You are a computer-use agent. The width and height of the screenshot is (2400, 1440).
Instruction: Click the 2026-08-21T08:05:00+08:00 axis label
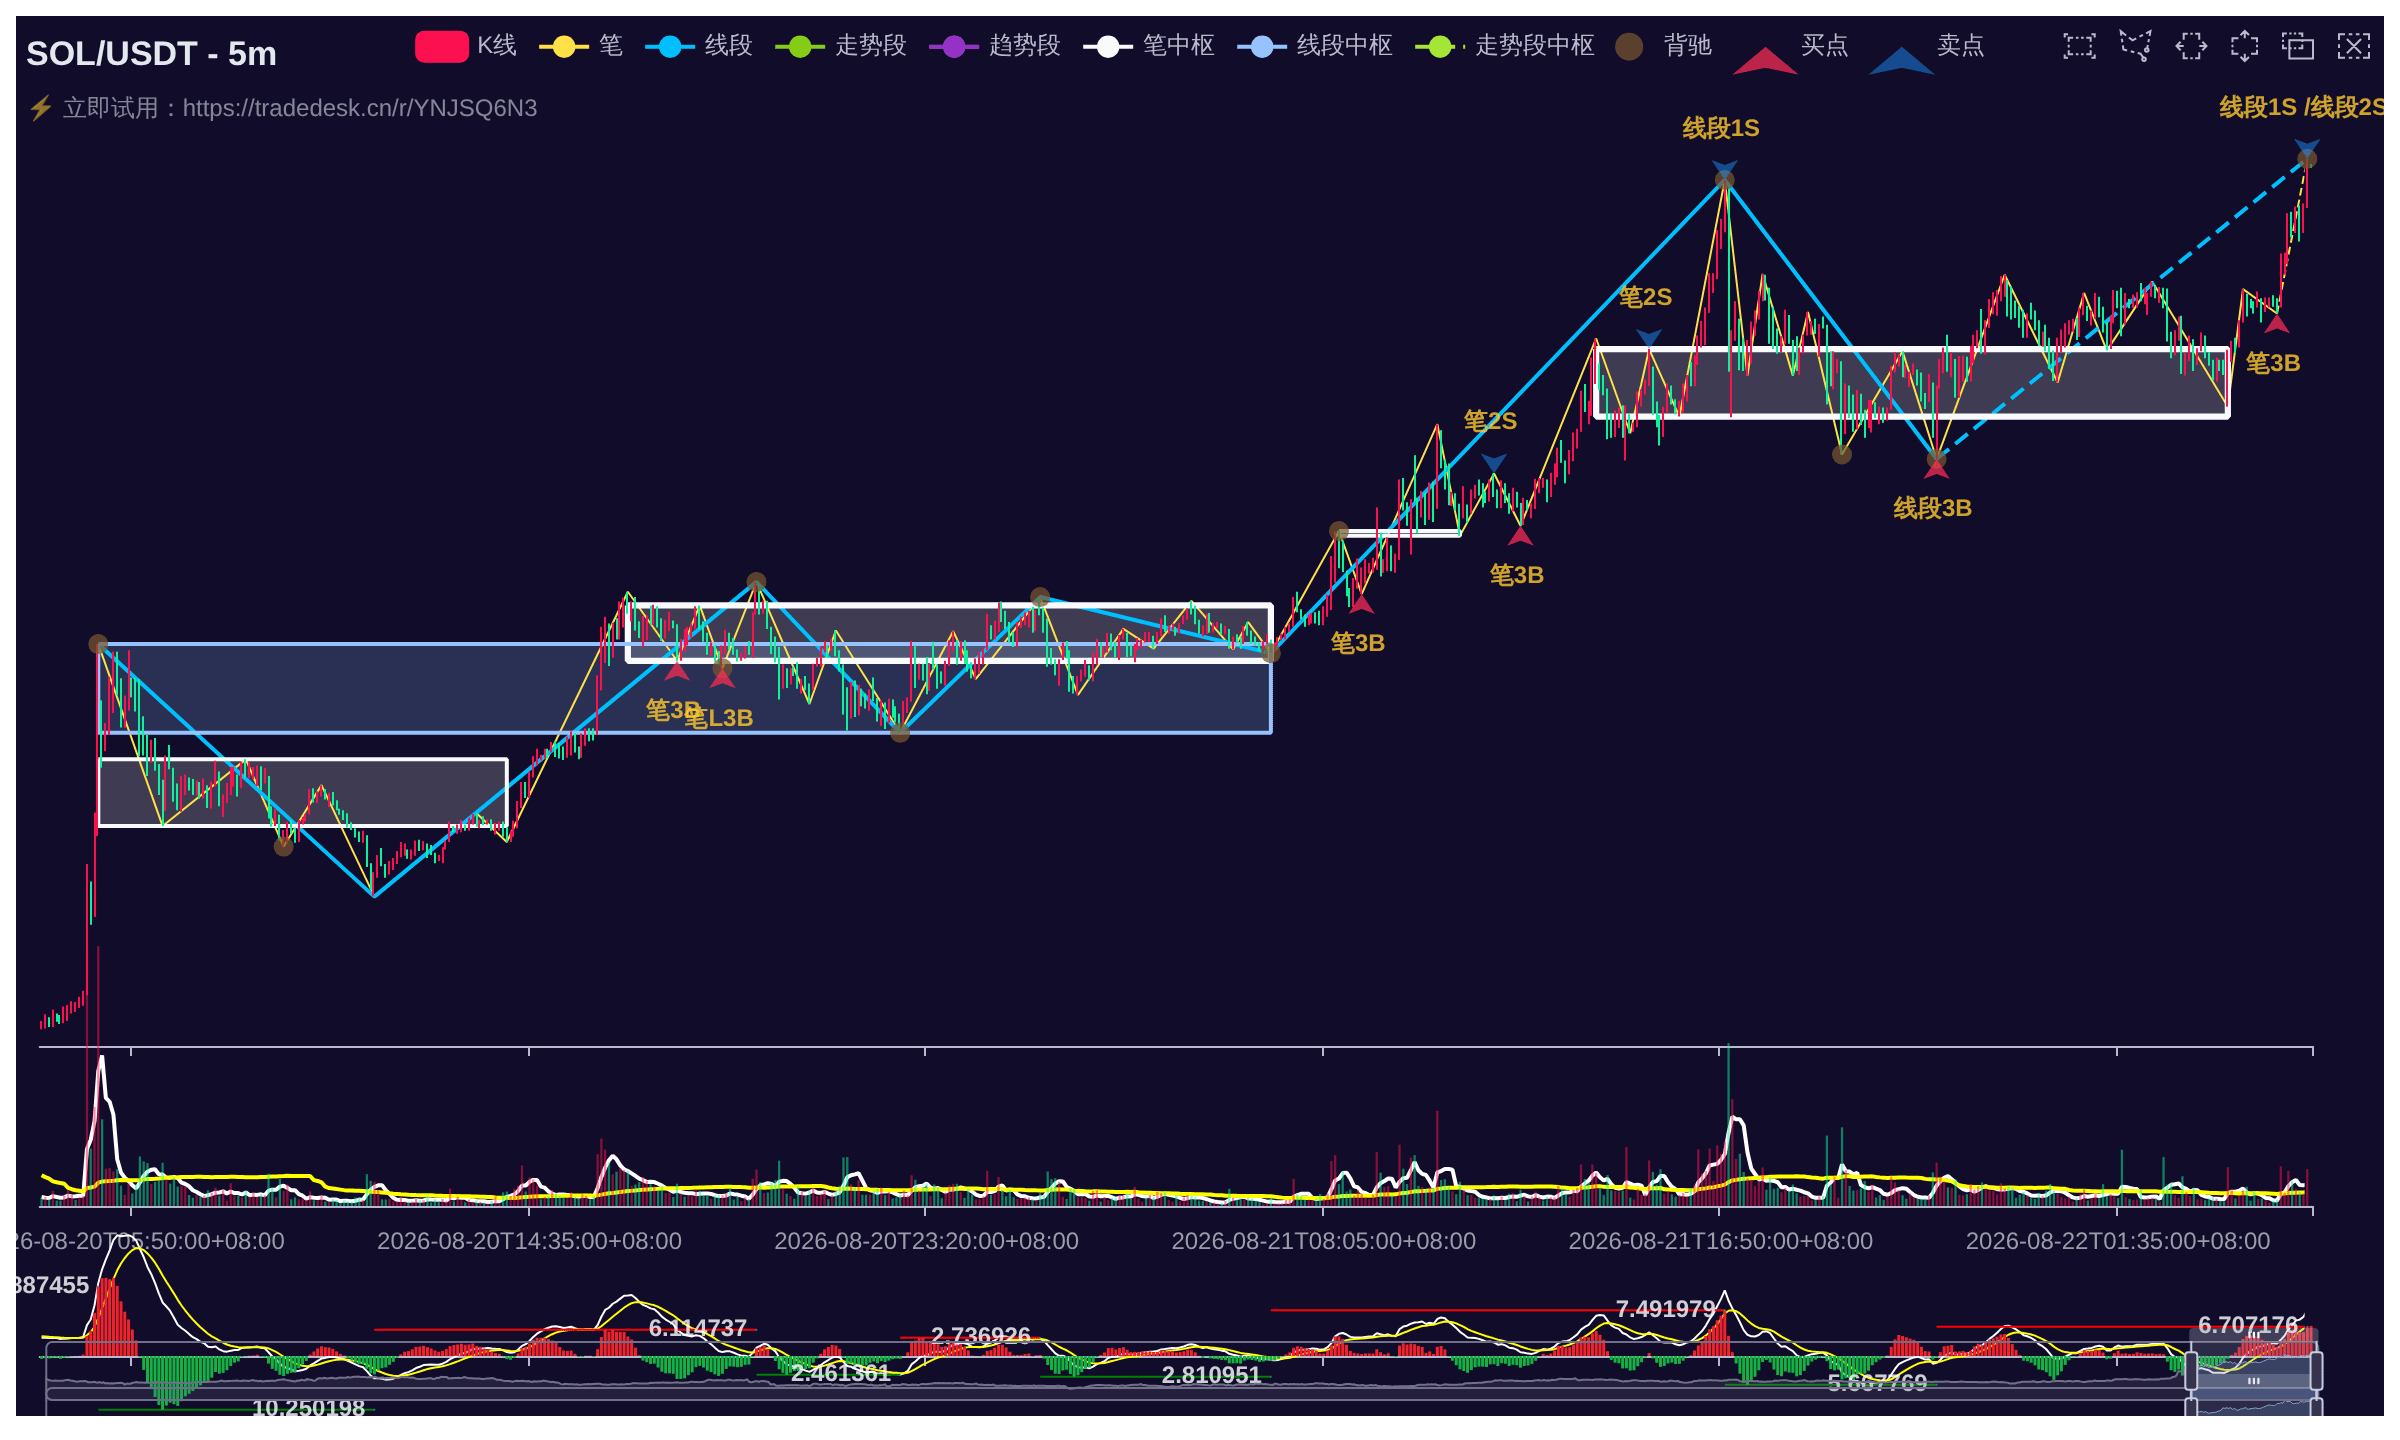click(x=1323, y=1241)
